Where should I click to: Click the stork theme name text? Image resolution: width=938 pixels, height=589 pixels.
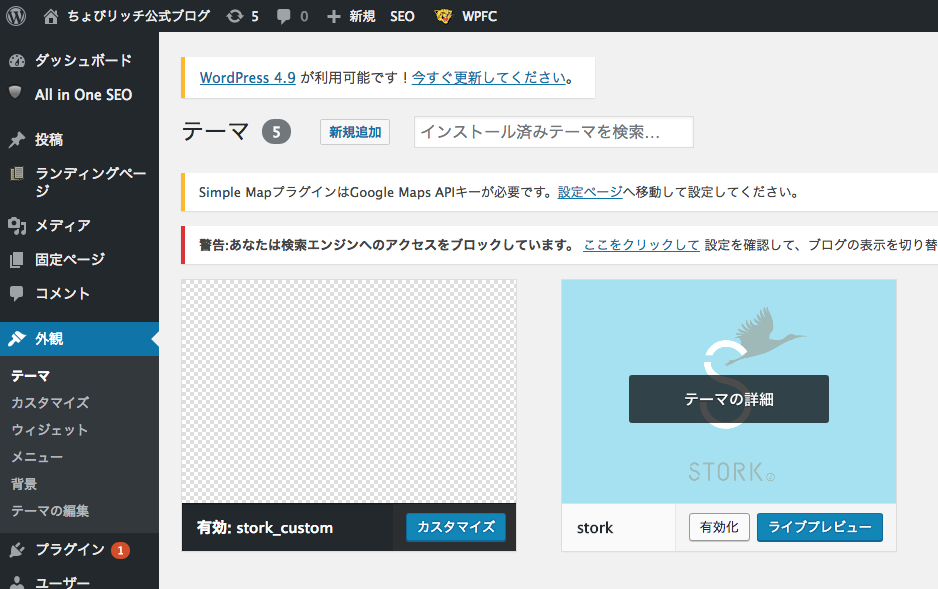(595, 528)
